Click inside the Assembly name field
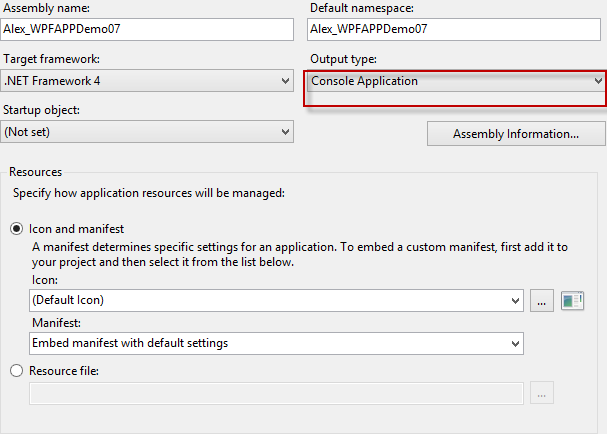This screenshot has width=607, height=434. (x=147, y=29)
